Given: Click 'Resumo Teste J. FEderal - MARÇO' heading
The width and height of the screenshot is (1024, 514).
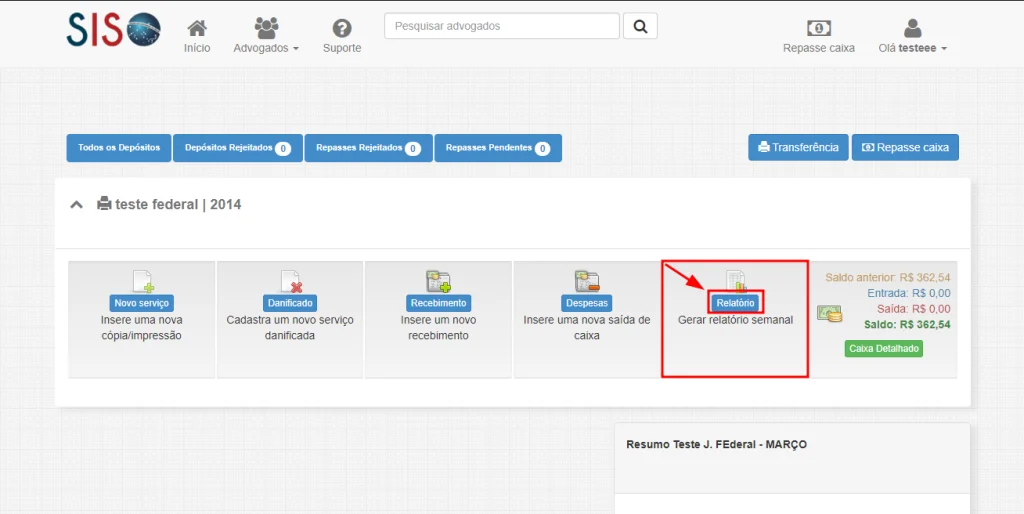Looking at the screenshot, I should (716, 444).
